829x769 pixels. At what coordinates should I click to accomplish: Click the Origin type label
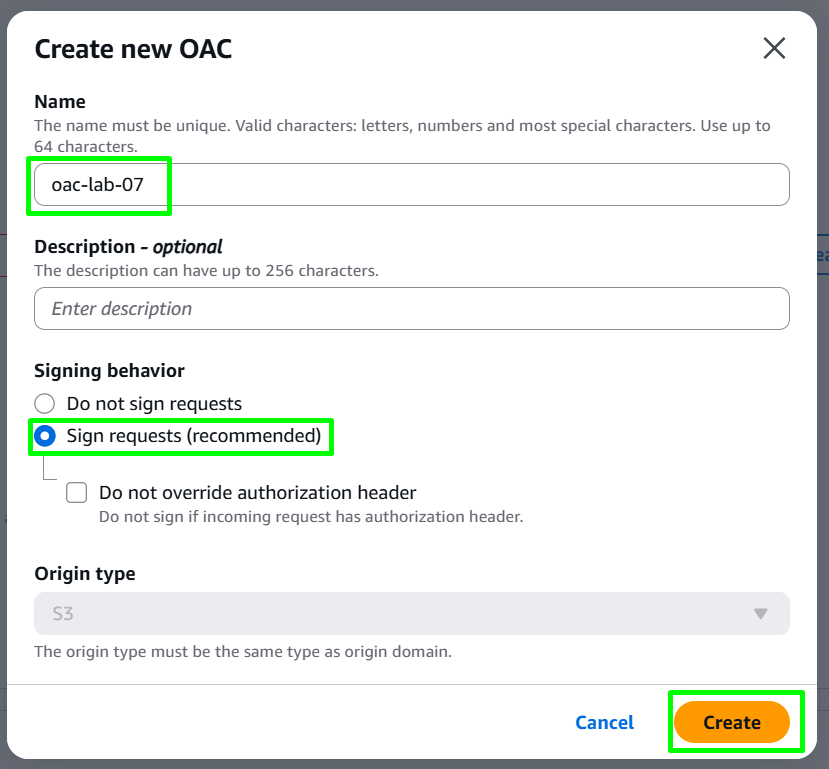point(85,573)
